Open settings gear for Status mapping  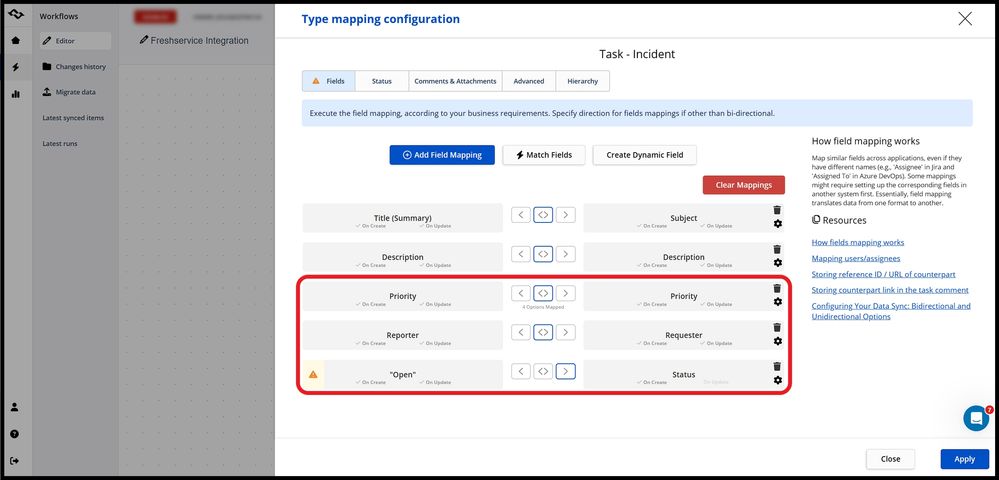point(777,380)
